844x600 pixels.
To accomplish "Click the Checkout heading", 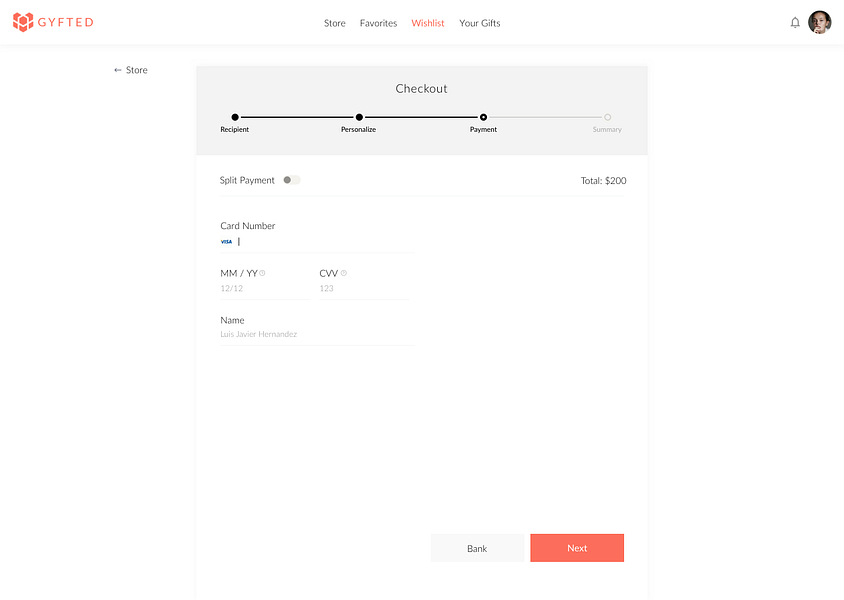I will (421, 89).
